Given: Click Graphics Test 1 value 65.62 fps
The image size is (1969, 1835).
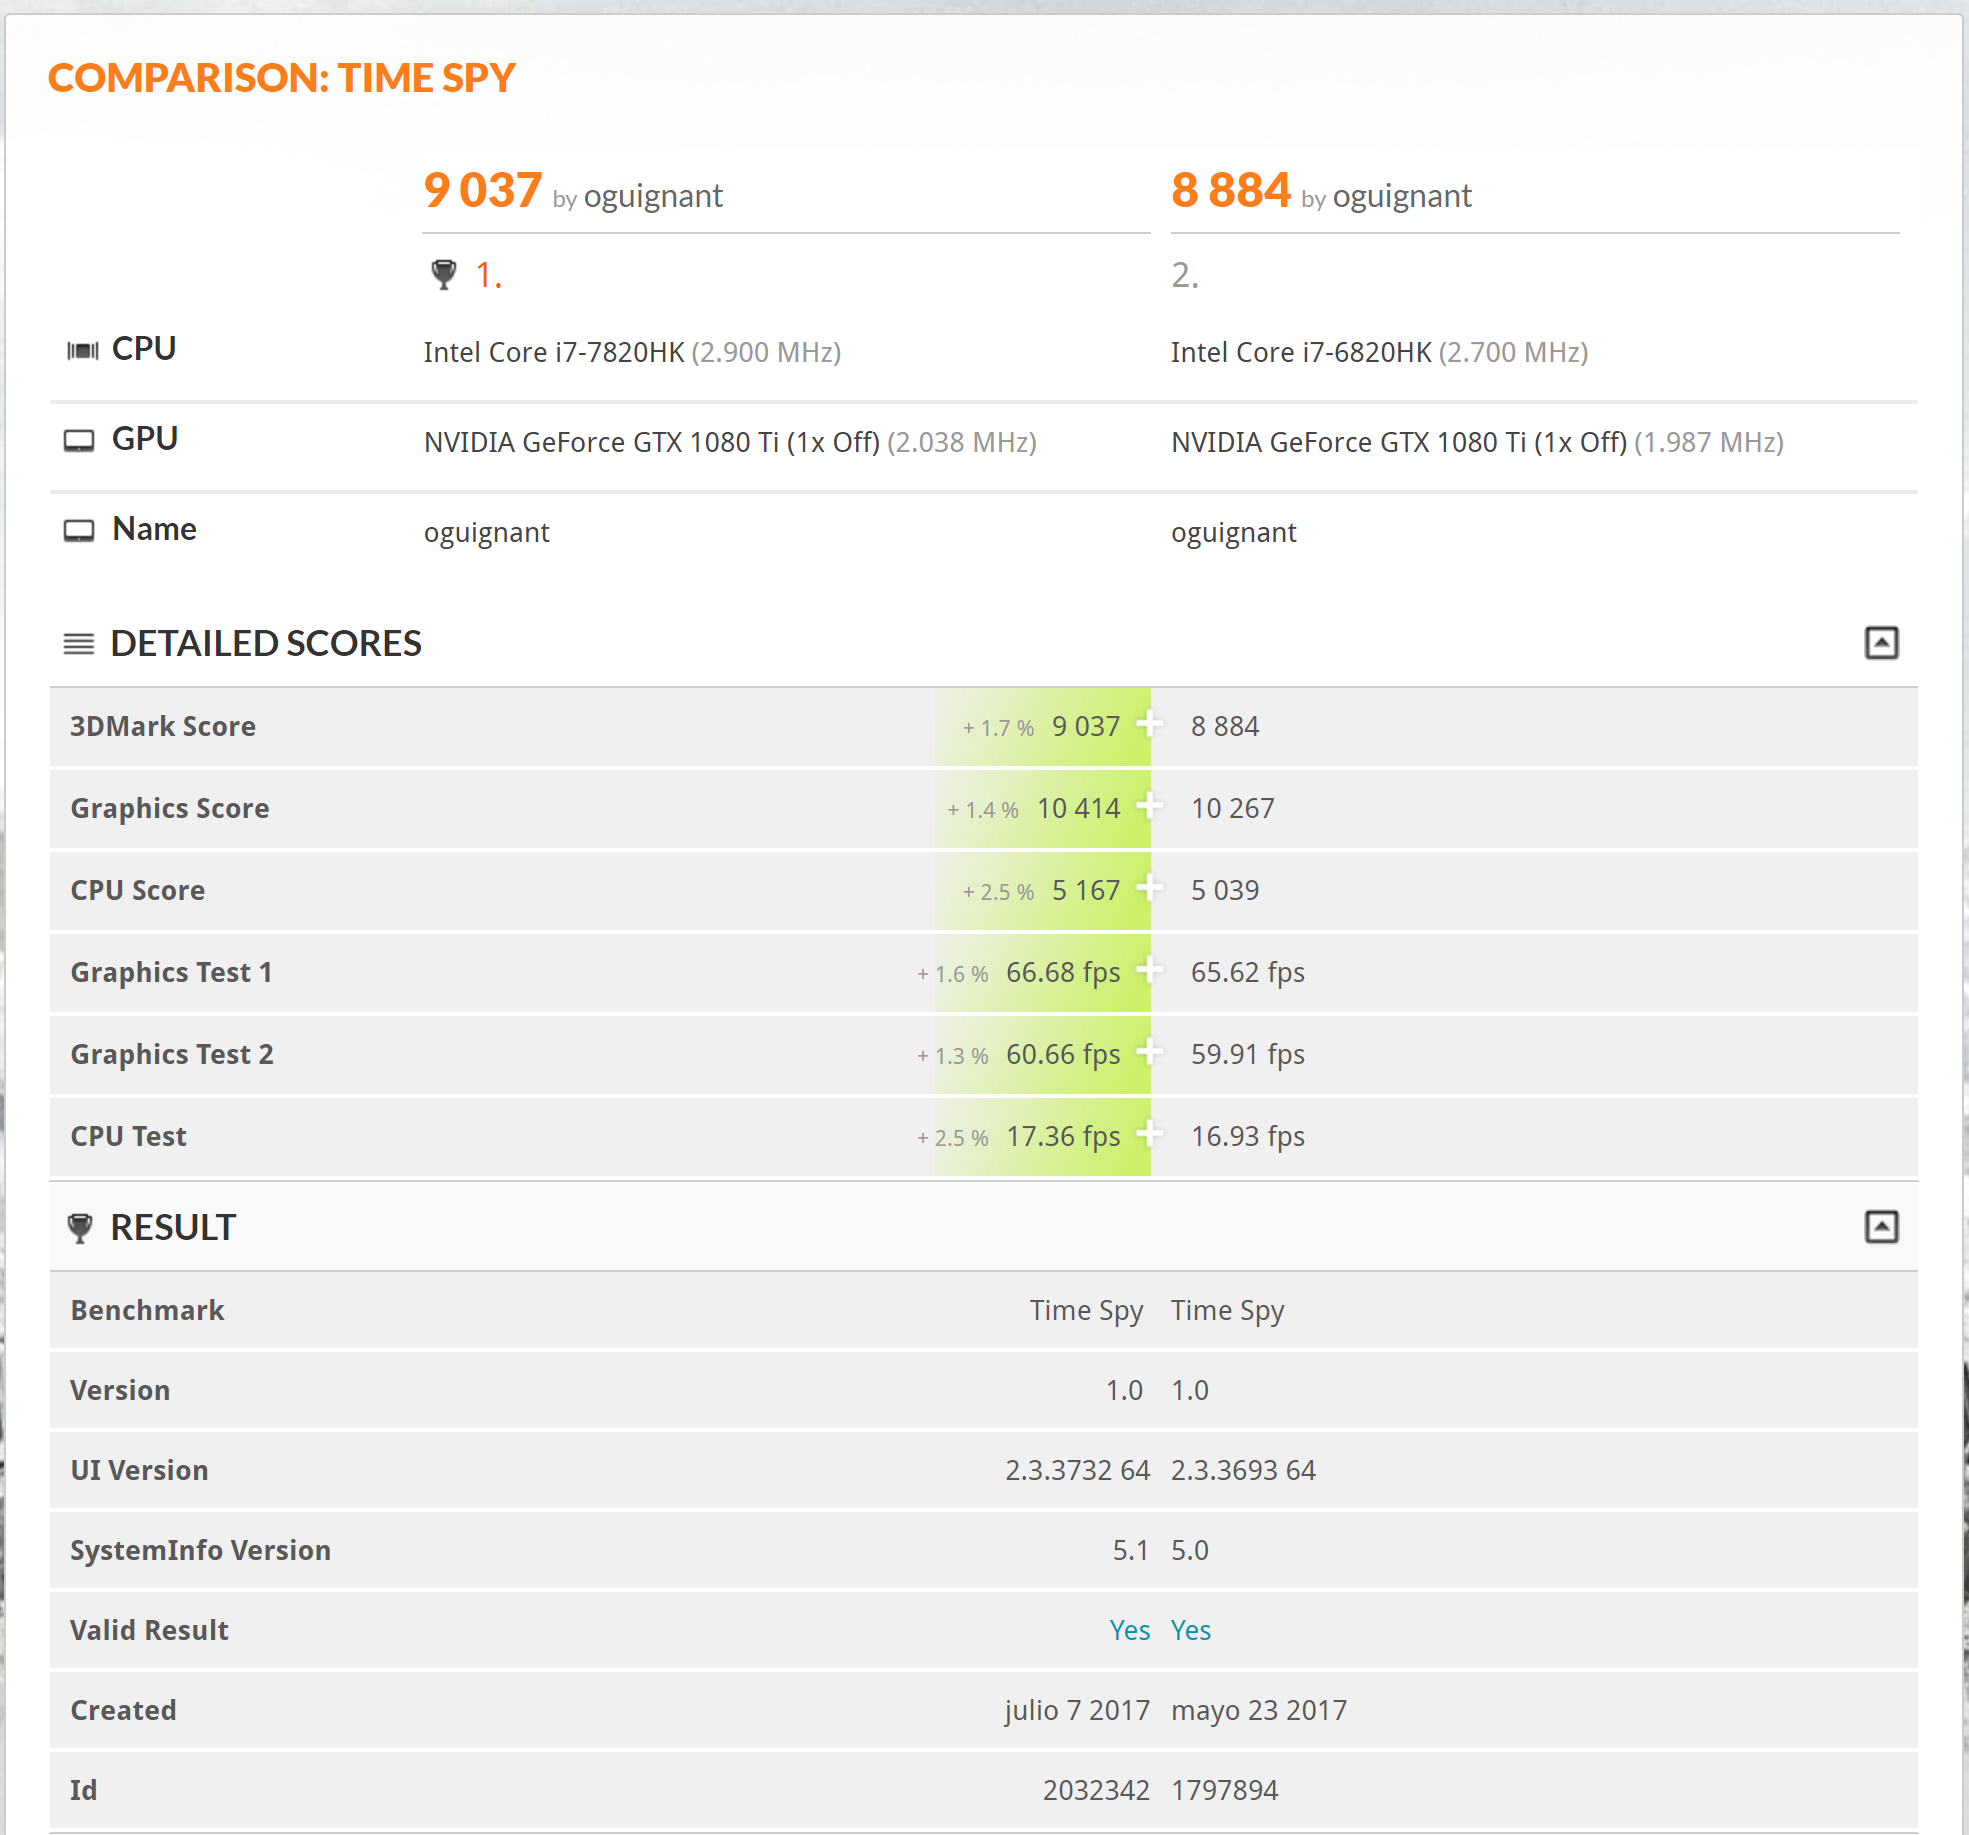Looking at the screenshot, I should coord(1248,972).
